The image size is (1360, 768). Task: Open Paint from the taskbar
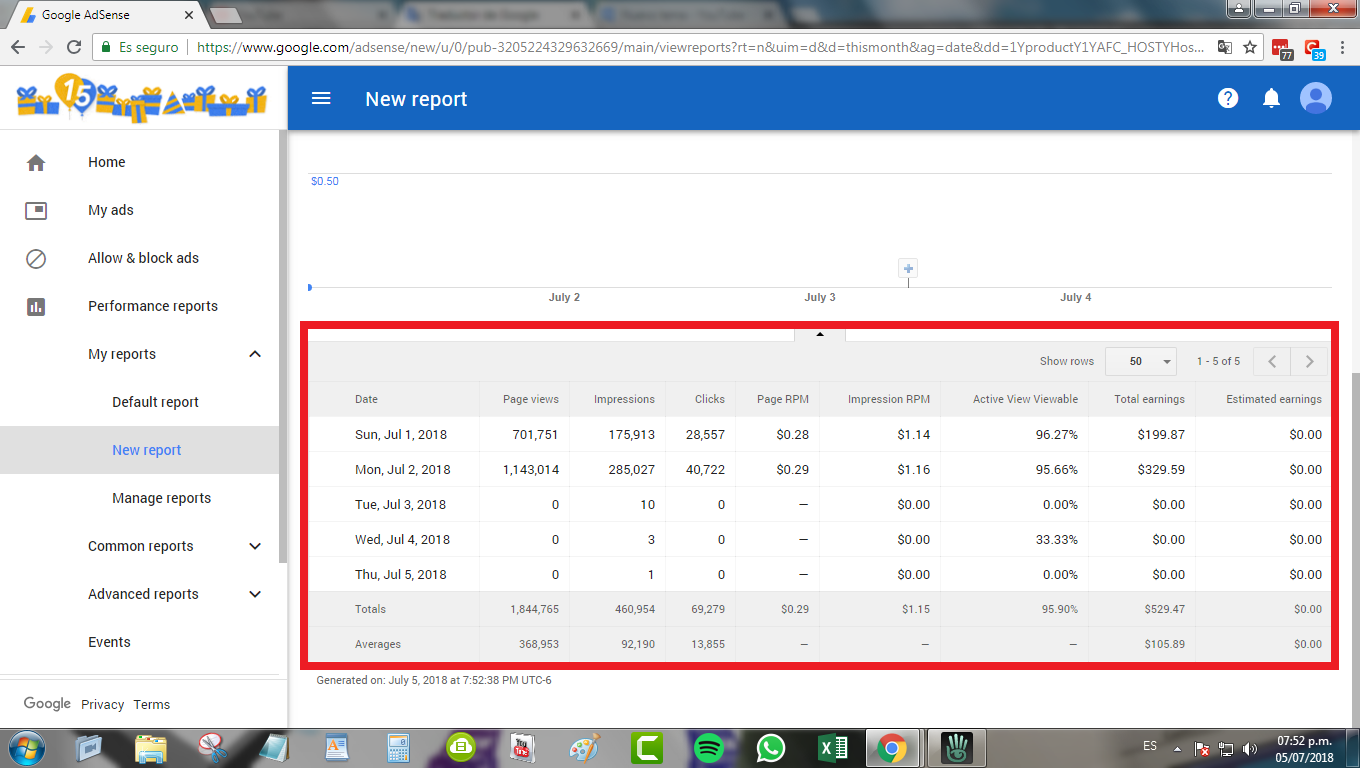coord(585,747)
